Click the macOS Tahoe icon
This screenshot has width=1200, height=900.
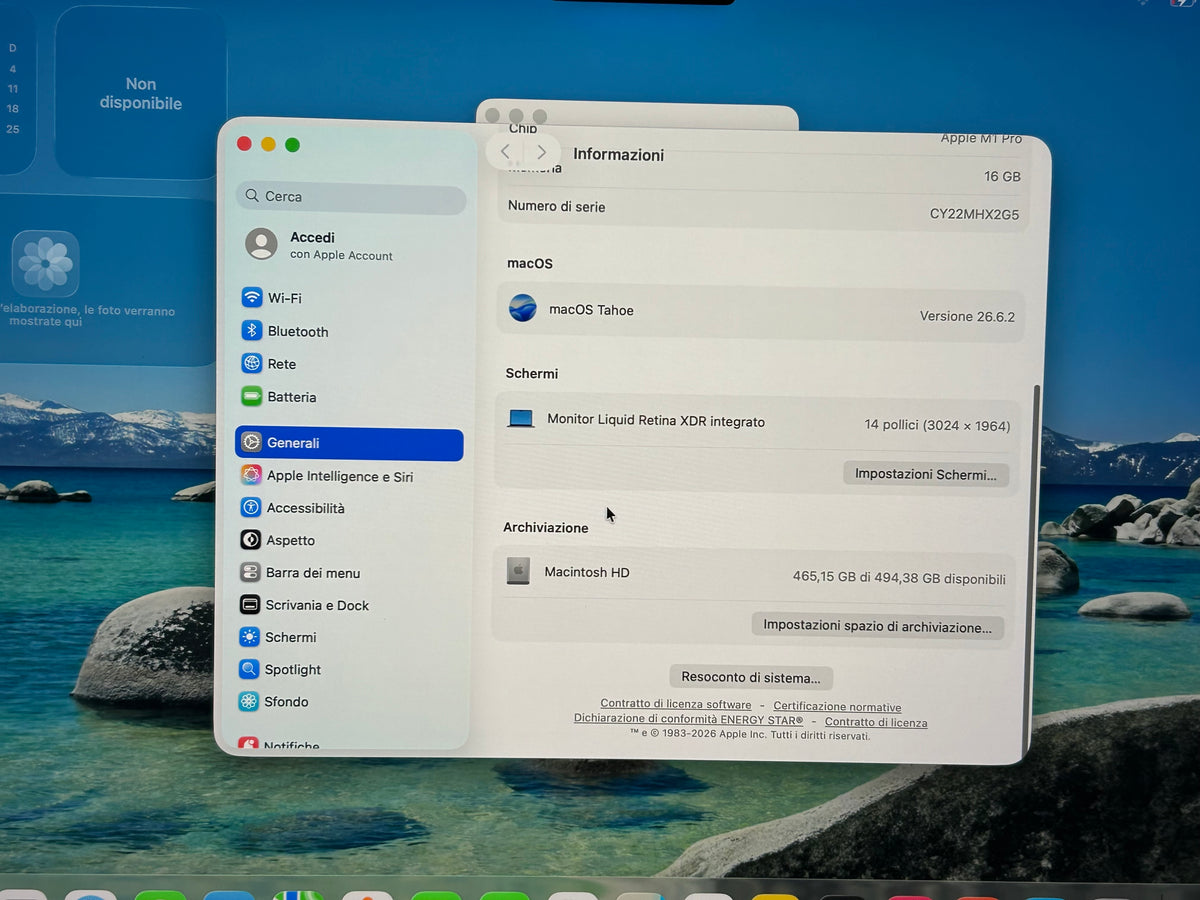(x=523, y=308)
